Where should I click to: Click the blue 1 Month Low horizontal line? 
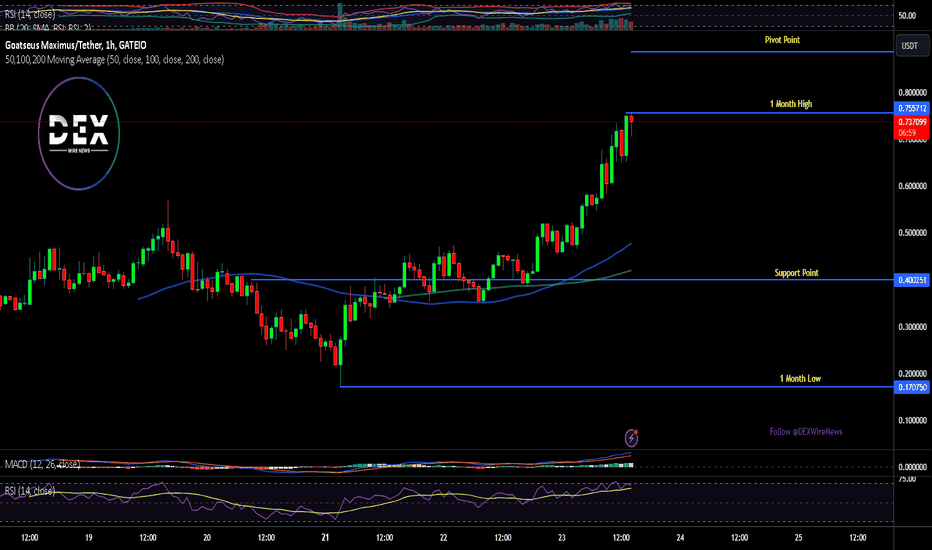[616, 387]
